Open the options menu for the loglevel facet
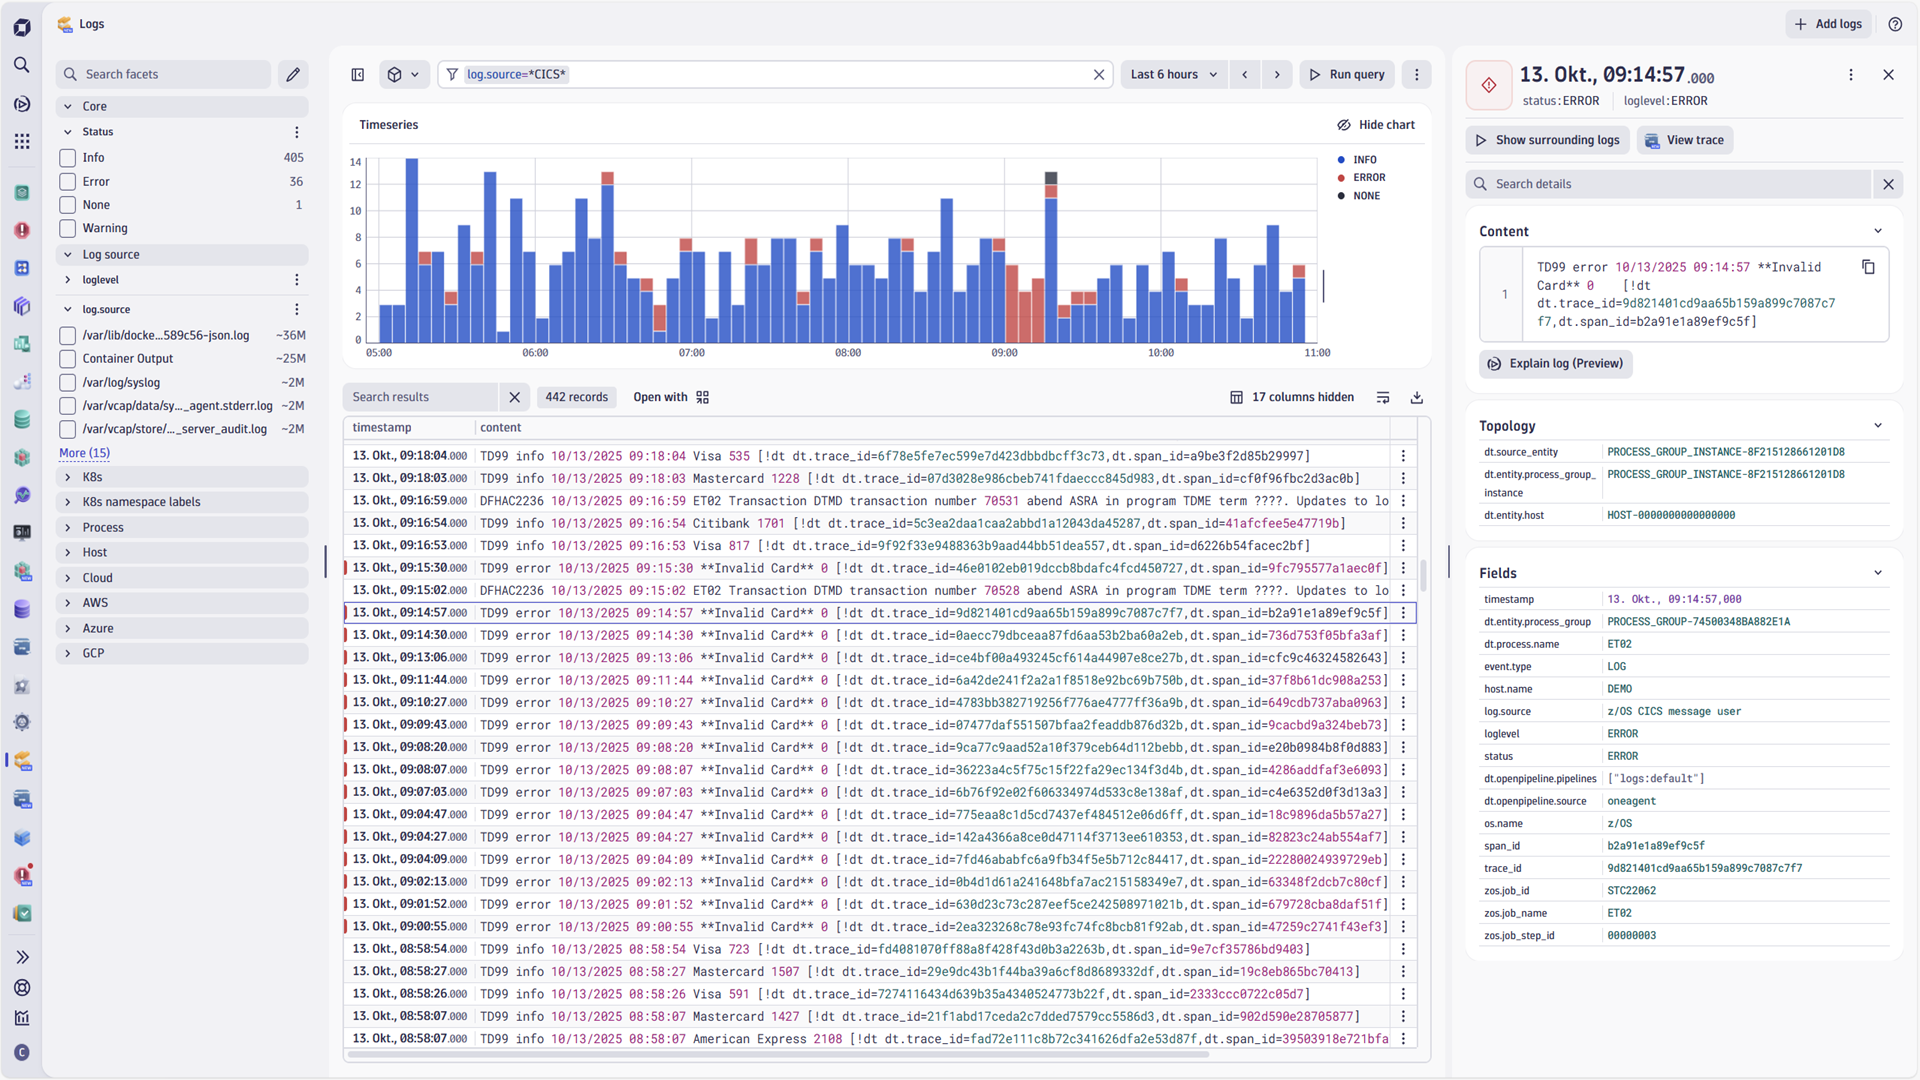Image resolution: width=1920 pixels, height=1080 pixels. [x=296, y=280]
